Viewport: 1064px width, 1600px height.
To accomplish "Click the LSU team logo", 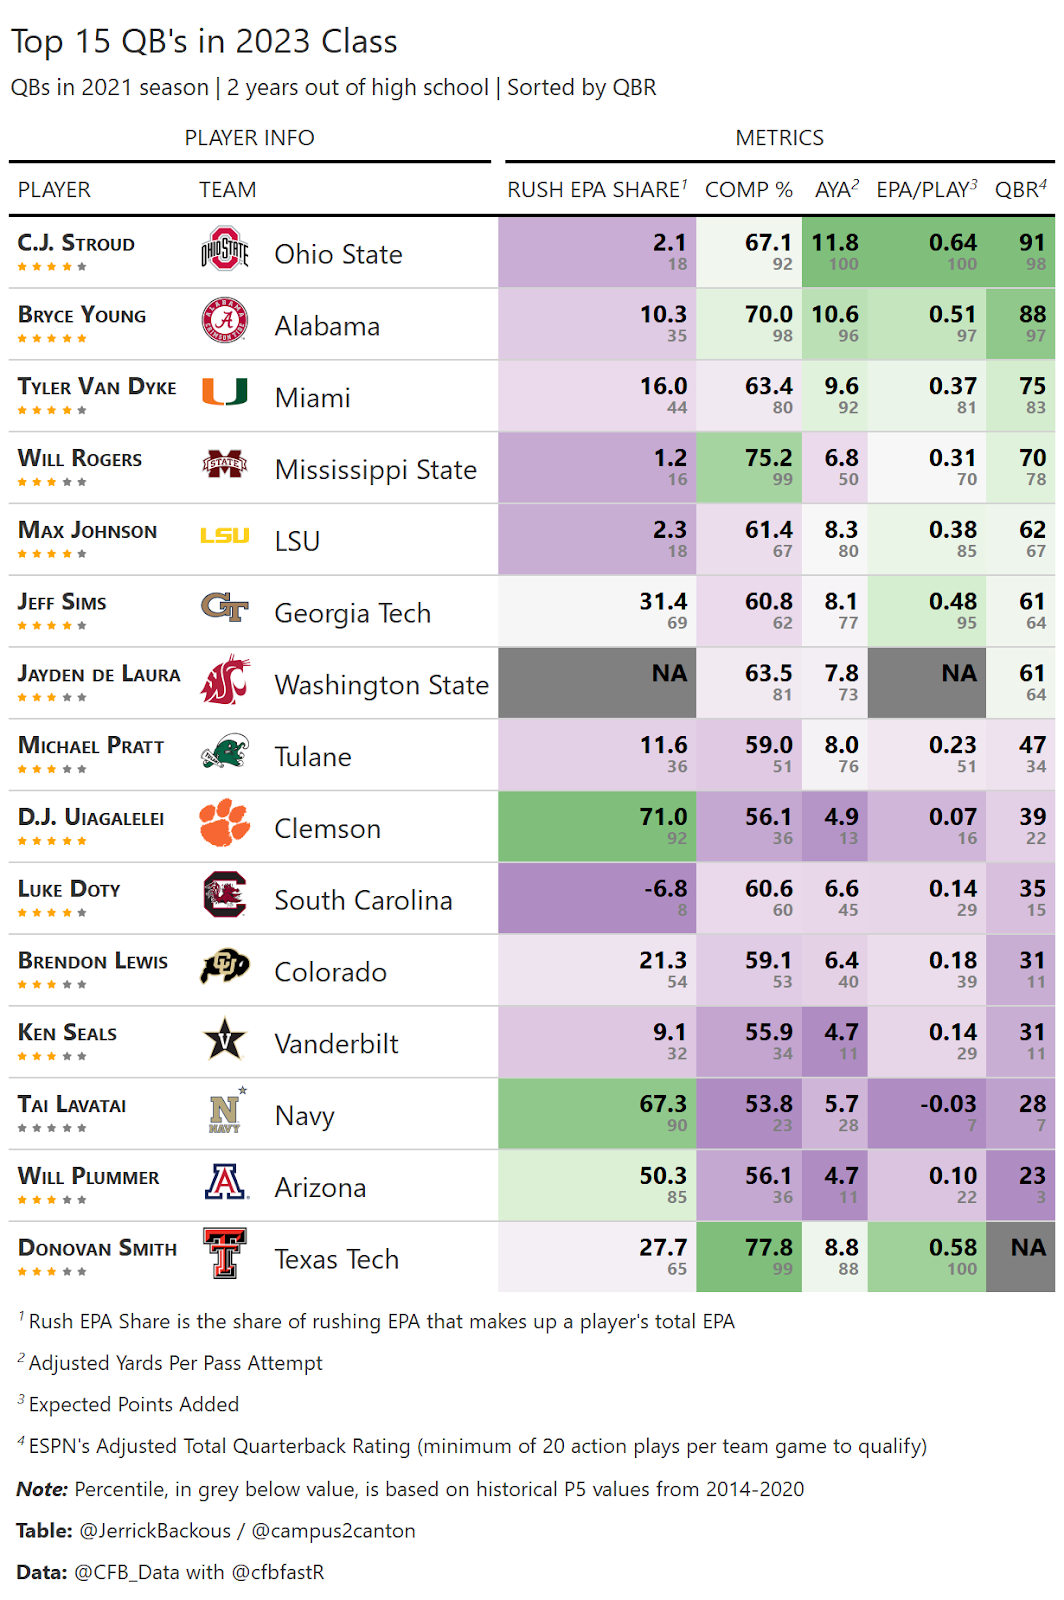I will [225, 536].
